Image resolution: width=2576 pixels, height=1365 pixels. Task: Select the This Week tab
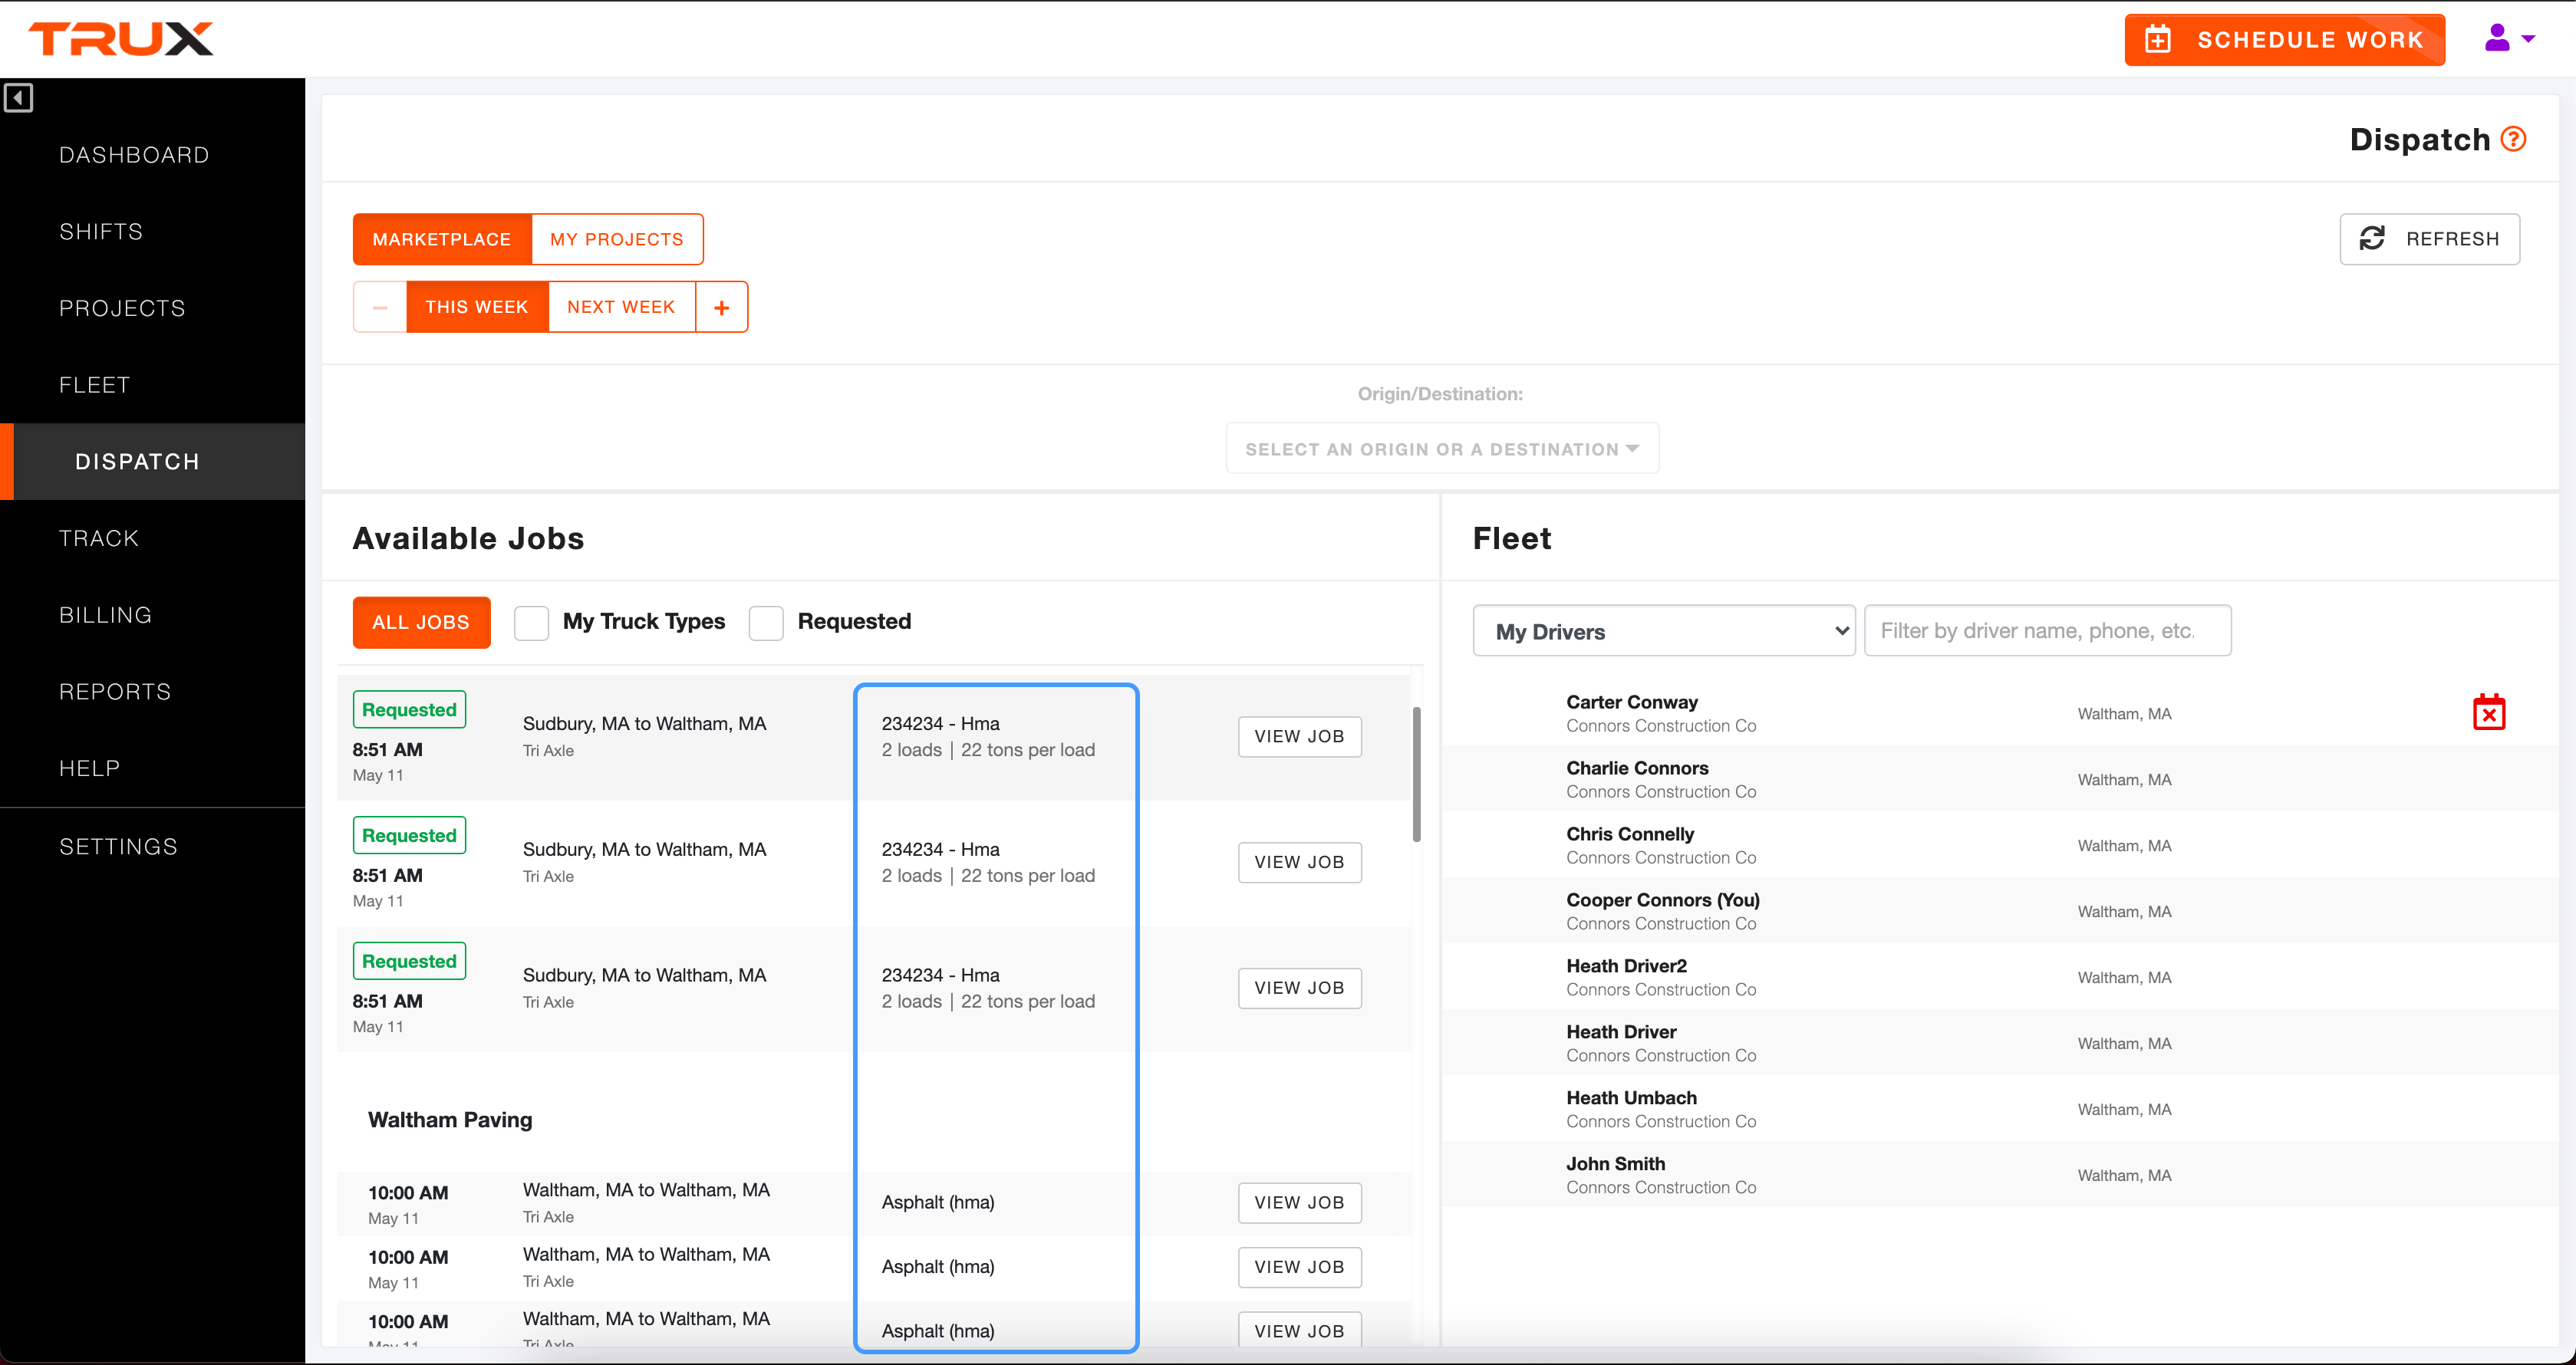(x=477, y=307)
